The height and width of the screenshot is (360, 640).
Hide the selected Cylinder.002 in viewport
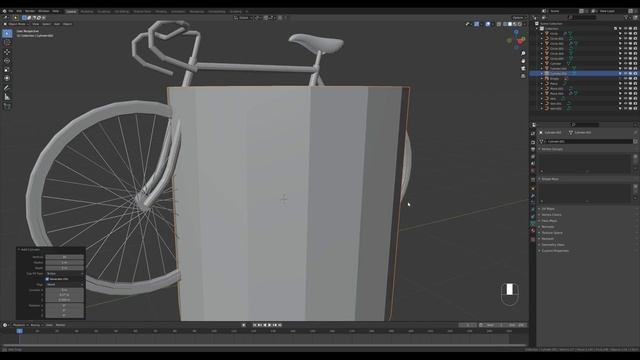coord(625,73)
